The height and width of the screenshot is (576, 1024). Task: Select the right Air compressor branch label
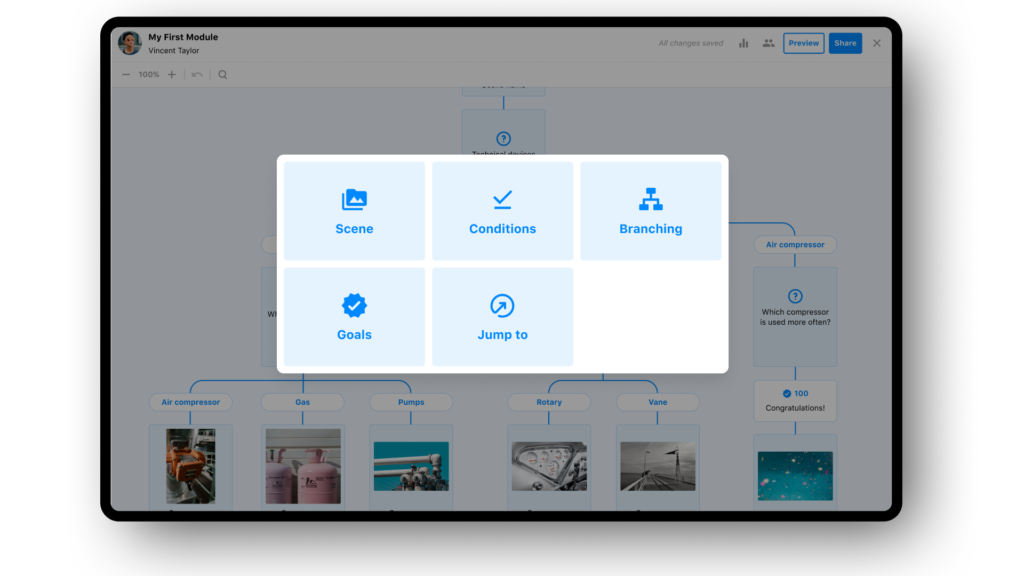point(795,244)
